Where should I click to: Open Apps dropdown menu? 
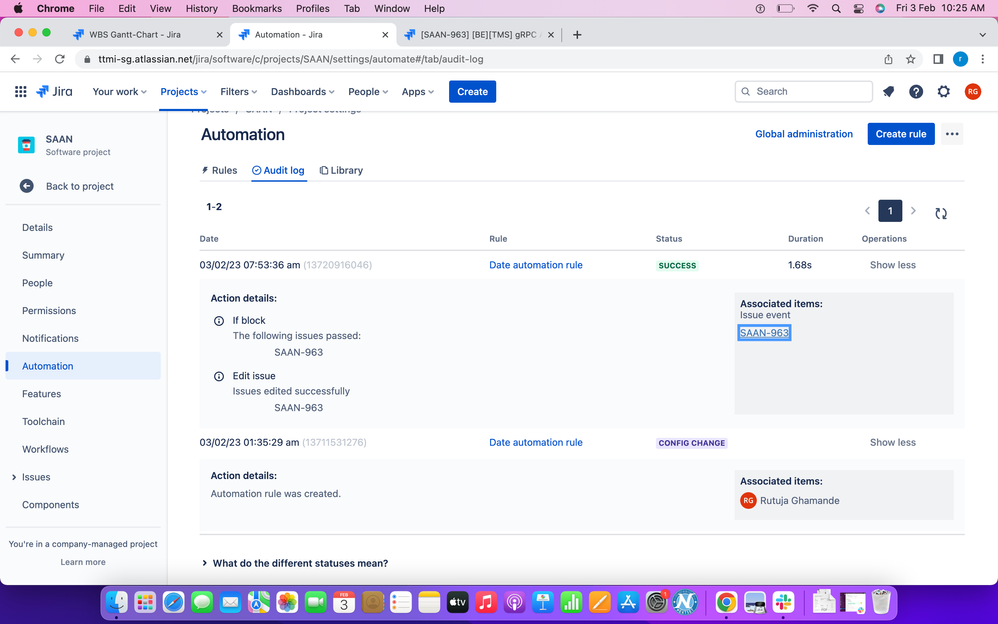pos(418,92)
